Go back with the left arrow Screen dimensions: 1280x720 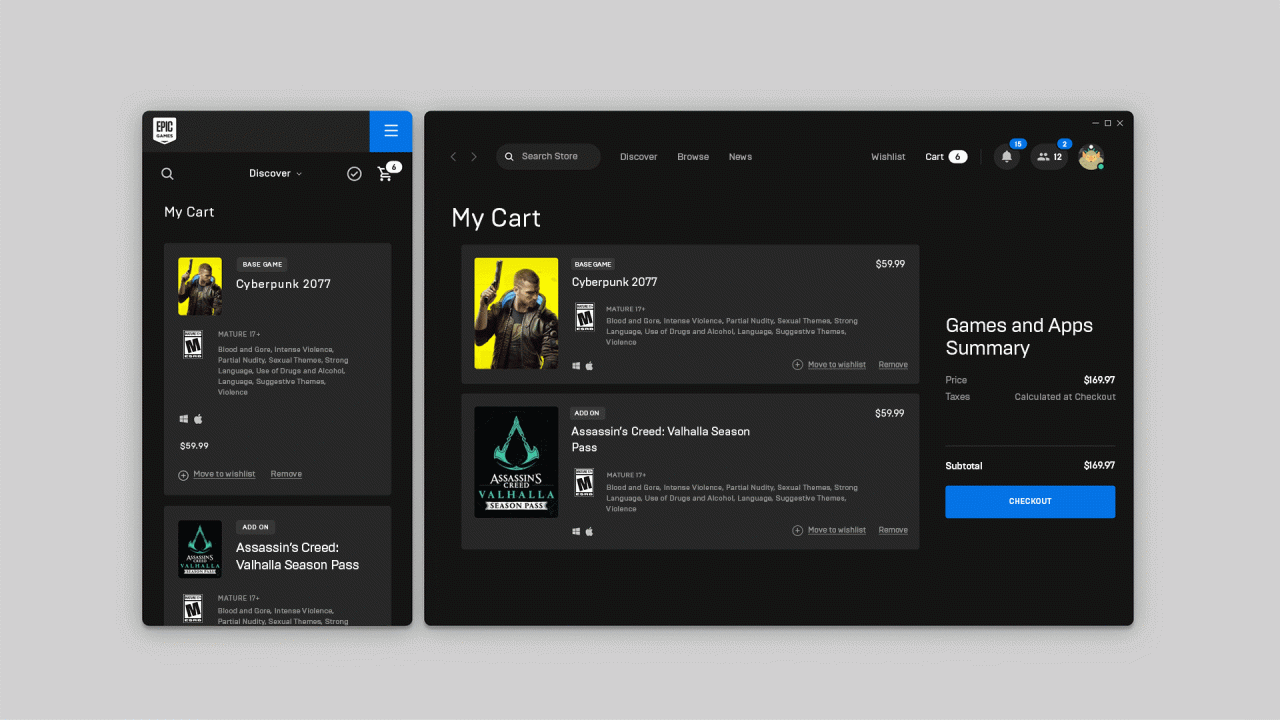tap(453, 157)
